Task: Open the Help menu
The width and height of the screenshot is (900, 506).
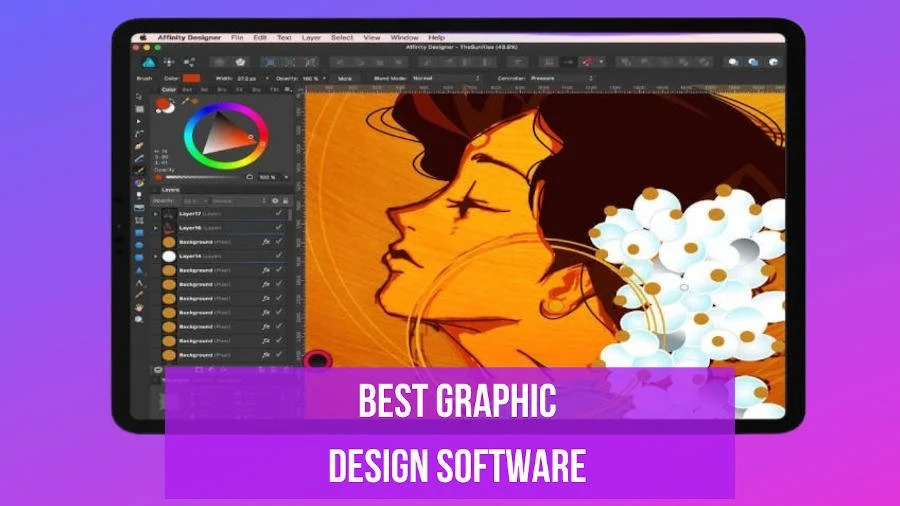Action: (436, 37)
